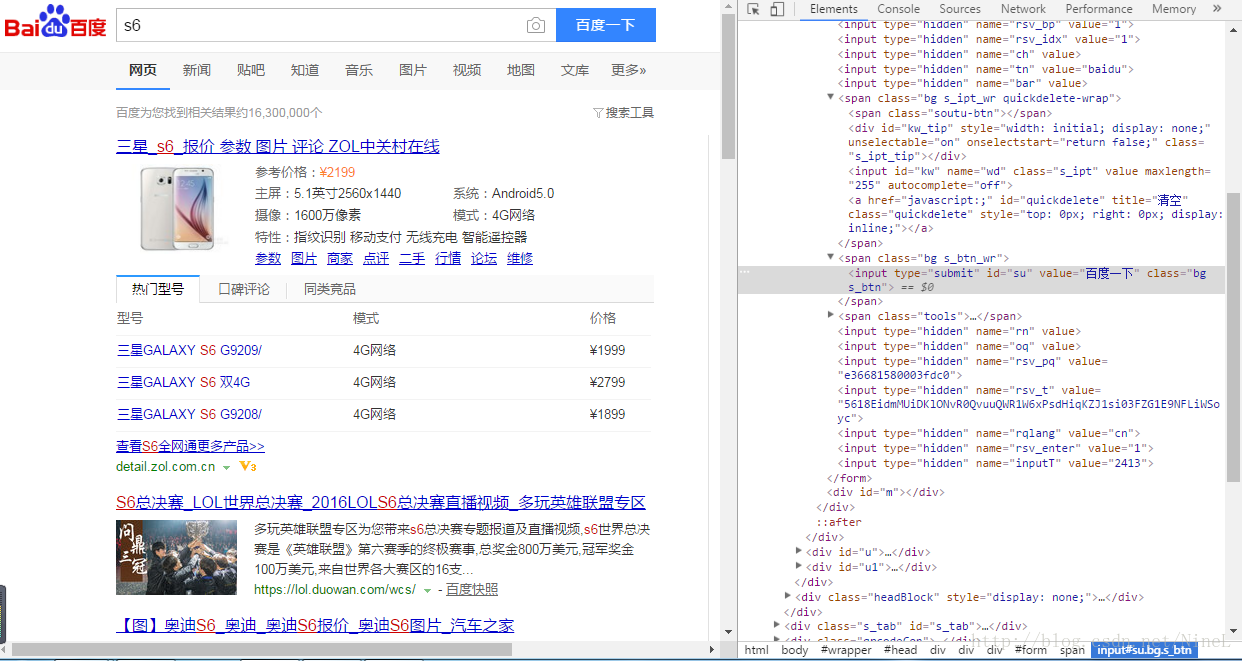Viewport: 1242px width, 661px height.
Task: Click #wrapper in DevTools breadcrumb
Action: [x=845, y=650]
